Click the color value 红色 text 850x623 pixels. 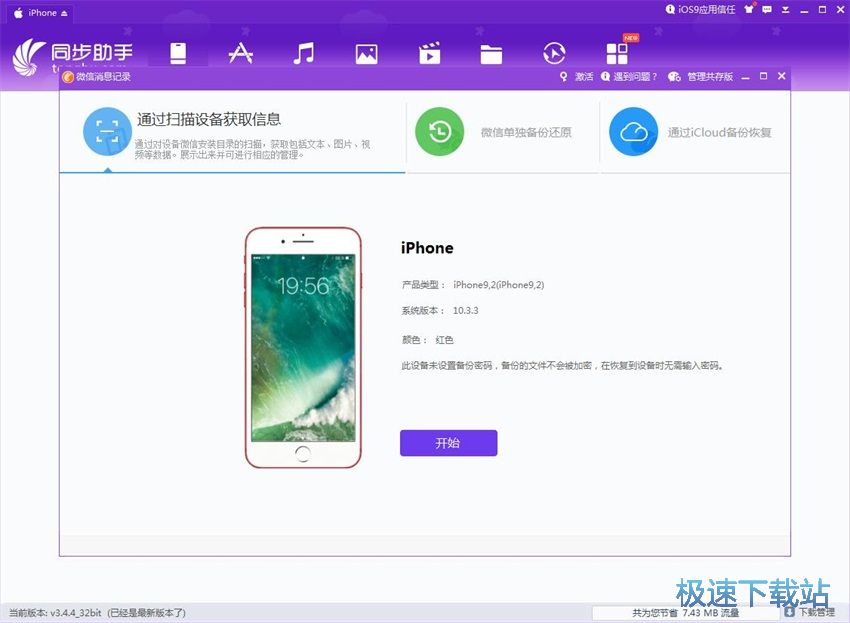point(444,340)
